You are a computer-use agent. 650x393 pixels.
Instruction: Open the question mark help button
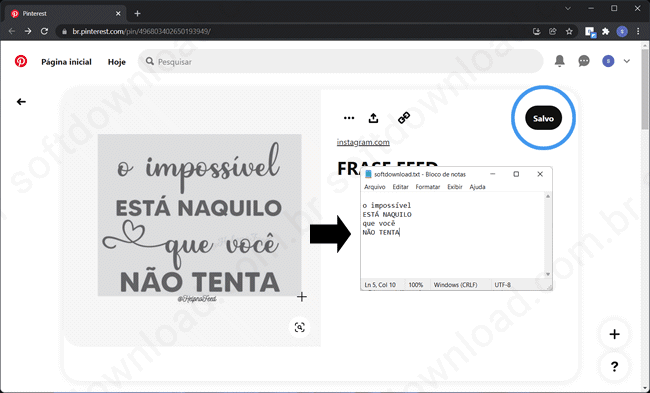(614, 366)
